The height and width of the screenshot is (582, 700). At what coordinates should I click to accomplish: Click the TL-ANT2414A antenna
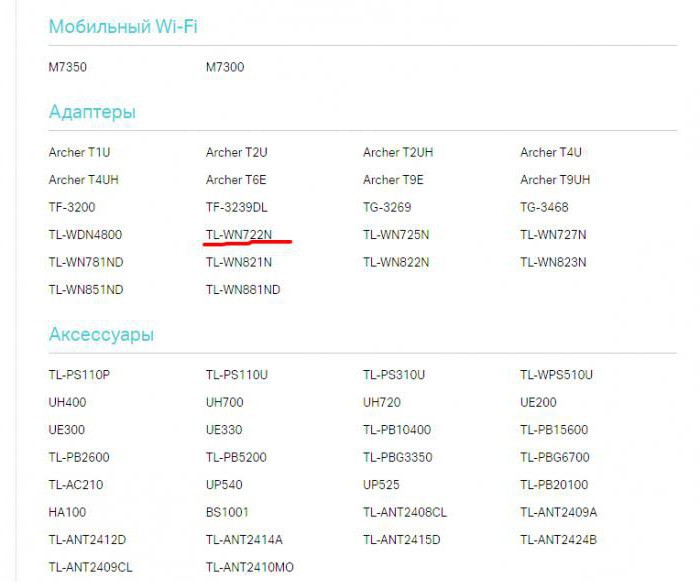click(x=244, y=540)
